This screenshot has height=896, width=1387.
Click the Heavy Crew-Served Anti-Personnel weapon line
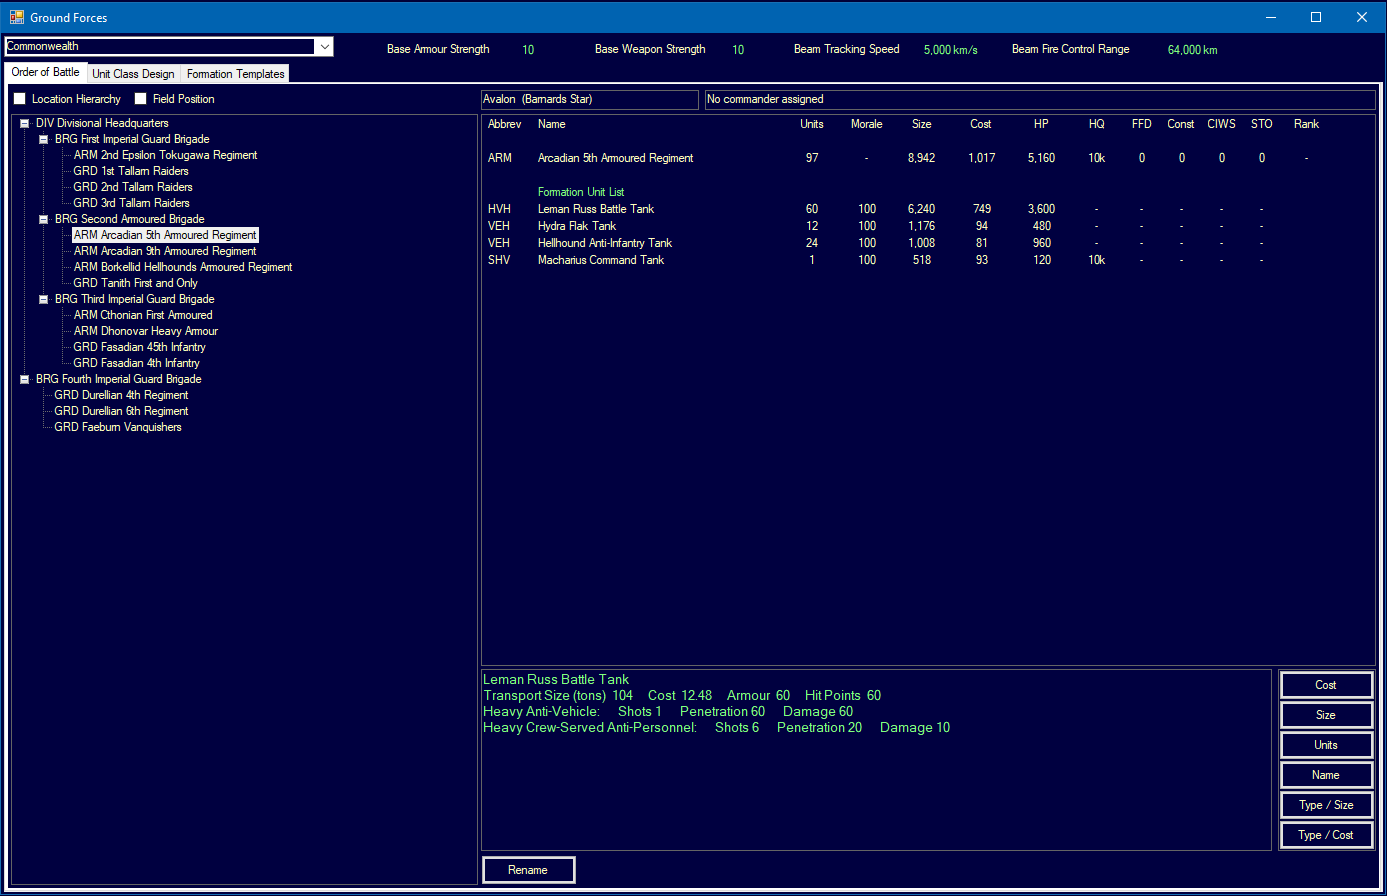(x=716, y=727)
